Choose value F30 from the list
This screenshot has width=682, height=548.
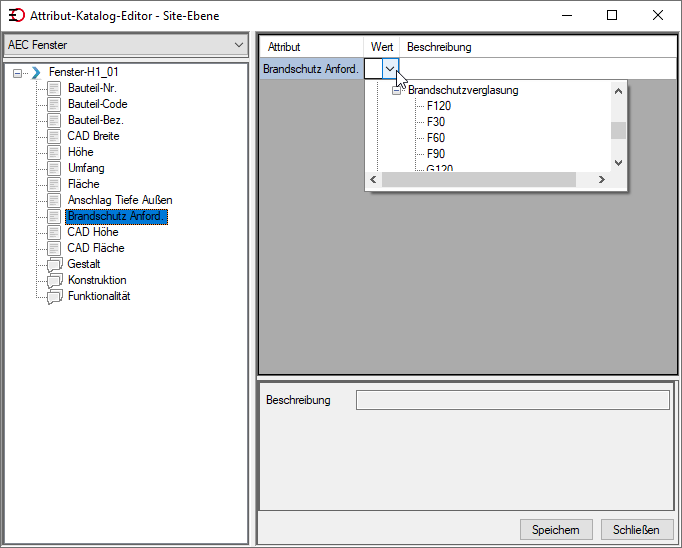point(436,122)
